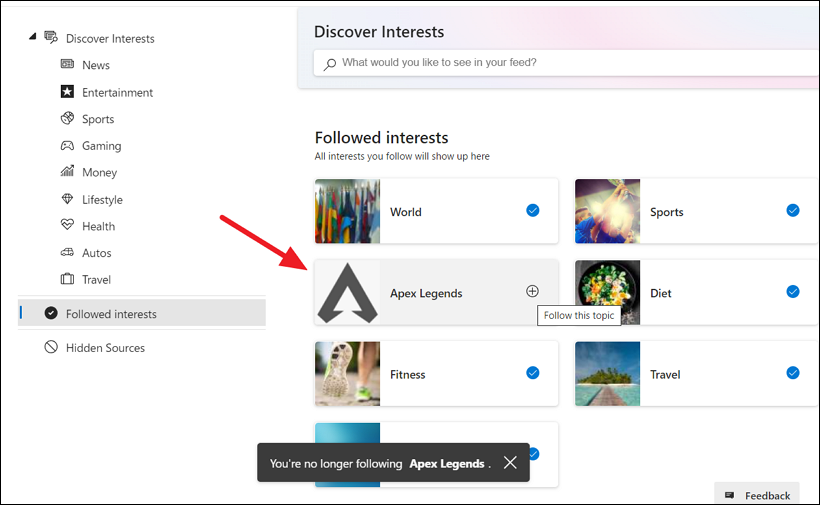
Task: Click the Feedback button
Action: pos(758,495)
